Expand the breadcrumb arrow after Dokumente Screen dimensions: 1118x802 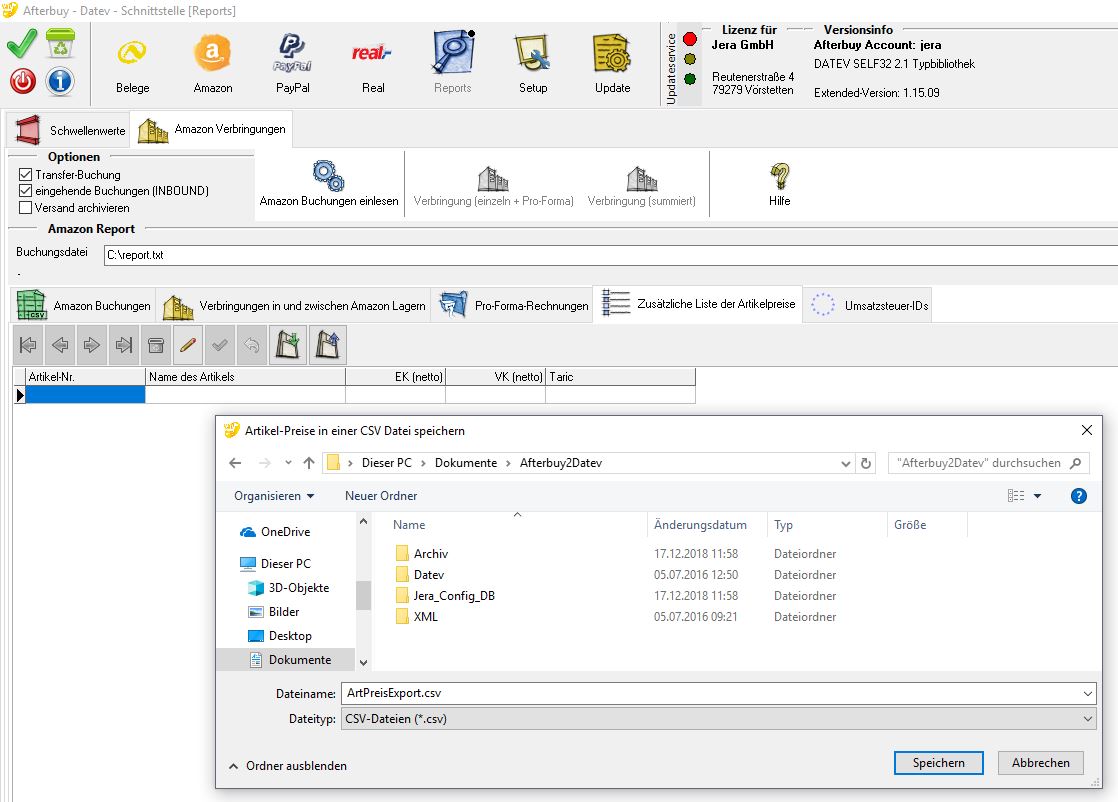tap(508, 463)
